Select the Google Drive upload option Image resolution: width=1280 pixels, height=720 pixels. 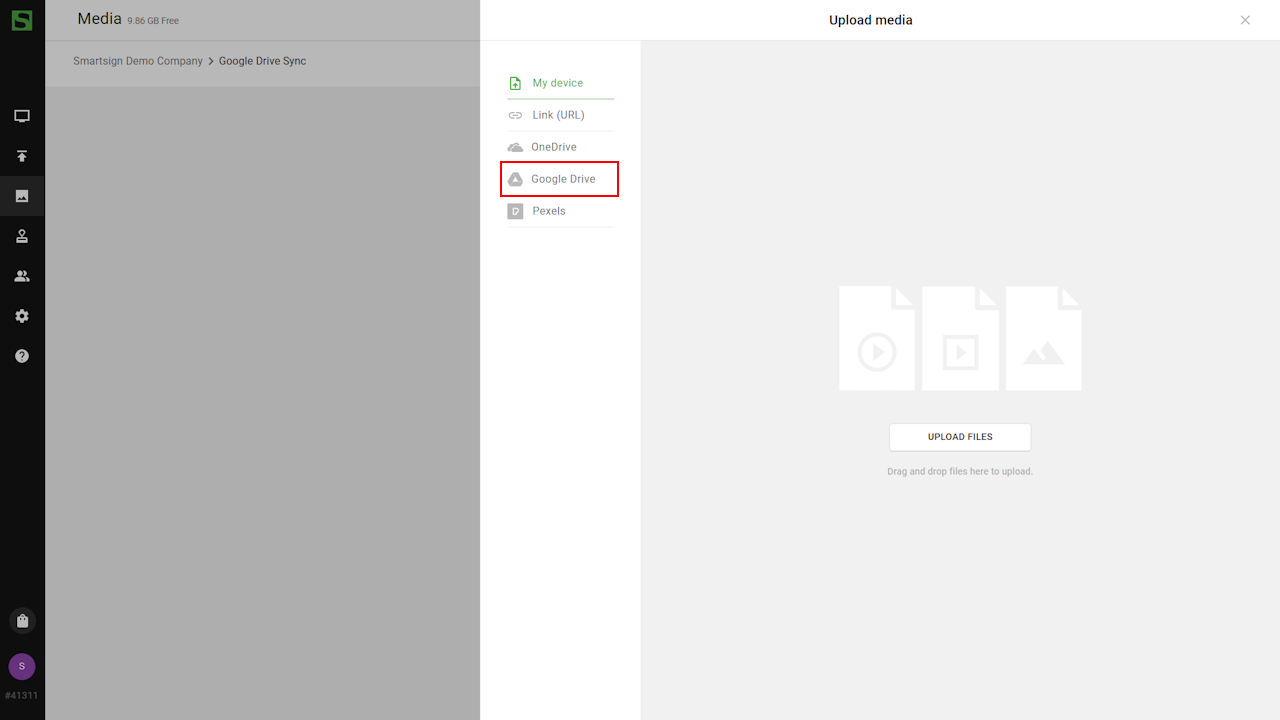[x=562, y=179]
